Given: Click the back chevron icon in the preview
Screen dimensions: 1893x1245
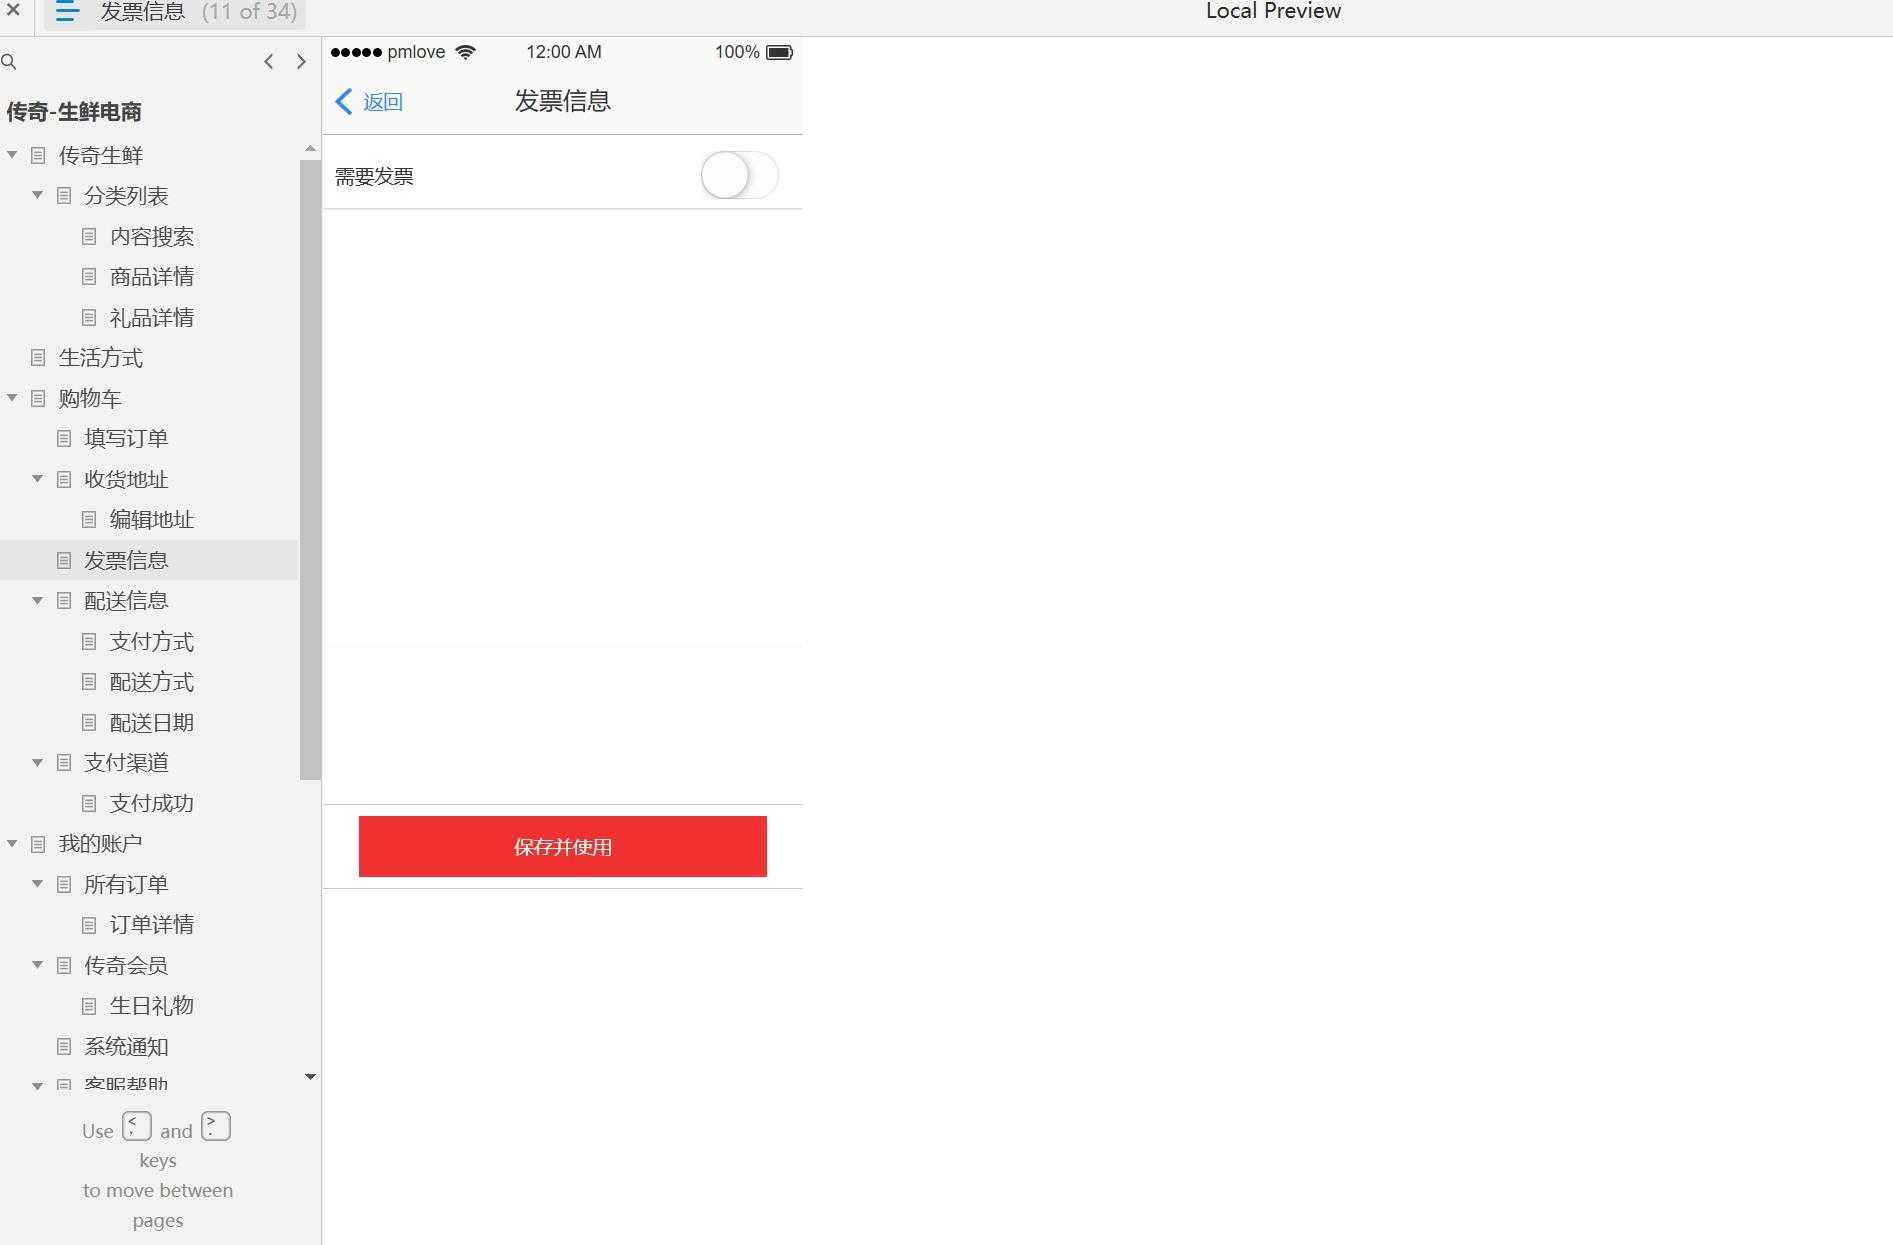Looking at the screenshot, I should point(343,101).
